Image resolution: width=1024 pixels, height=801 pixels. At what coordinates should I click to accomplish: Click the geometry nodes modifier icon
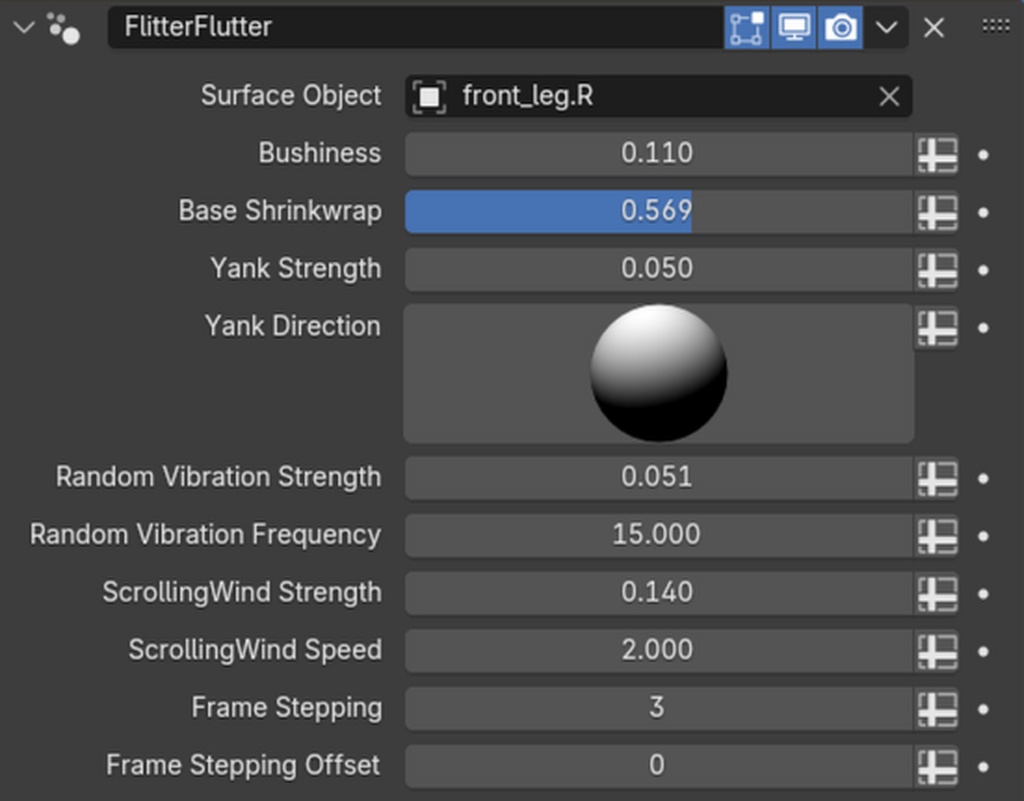pos(64,28)
